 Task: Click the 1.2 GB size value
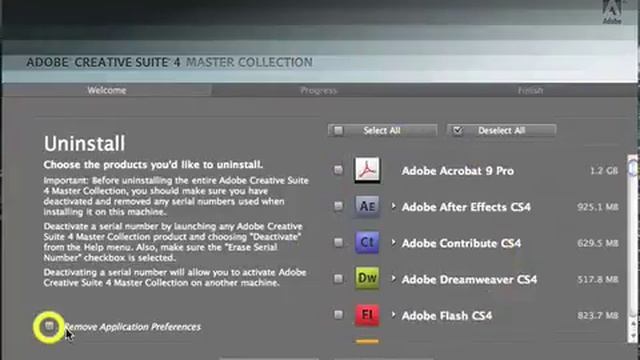604,171
